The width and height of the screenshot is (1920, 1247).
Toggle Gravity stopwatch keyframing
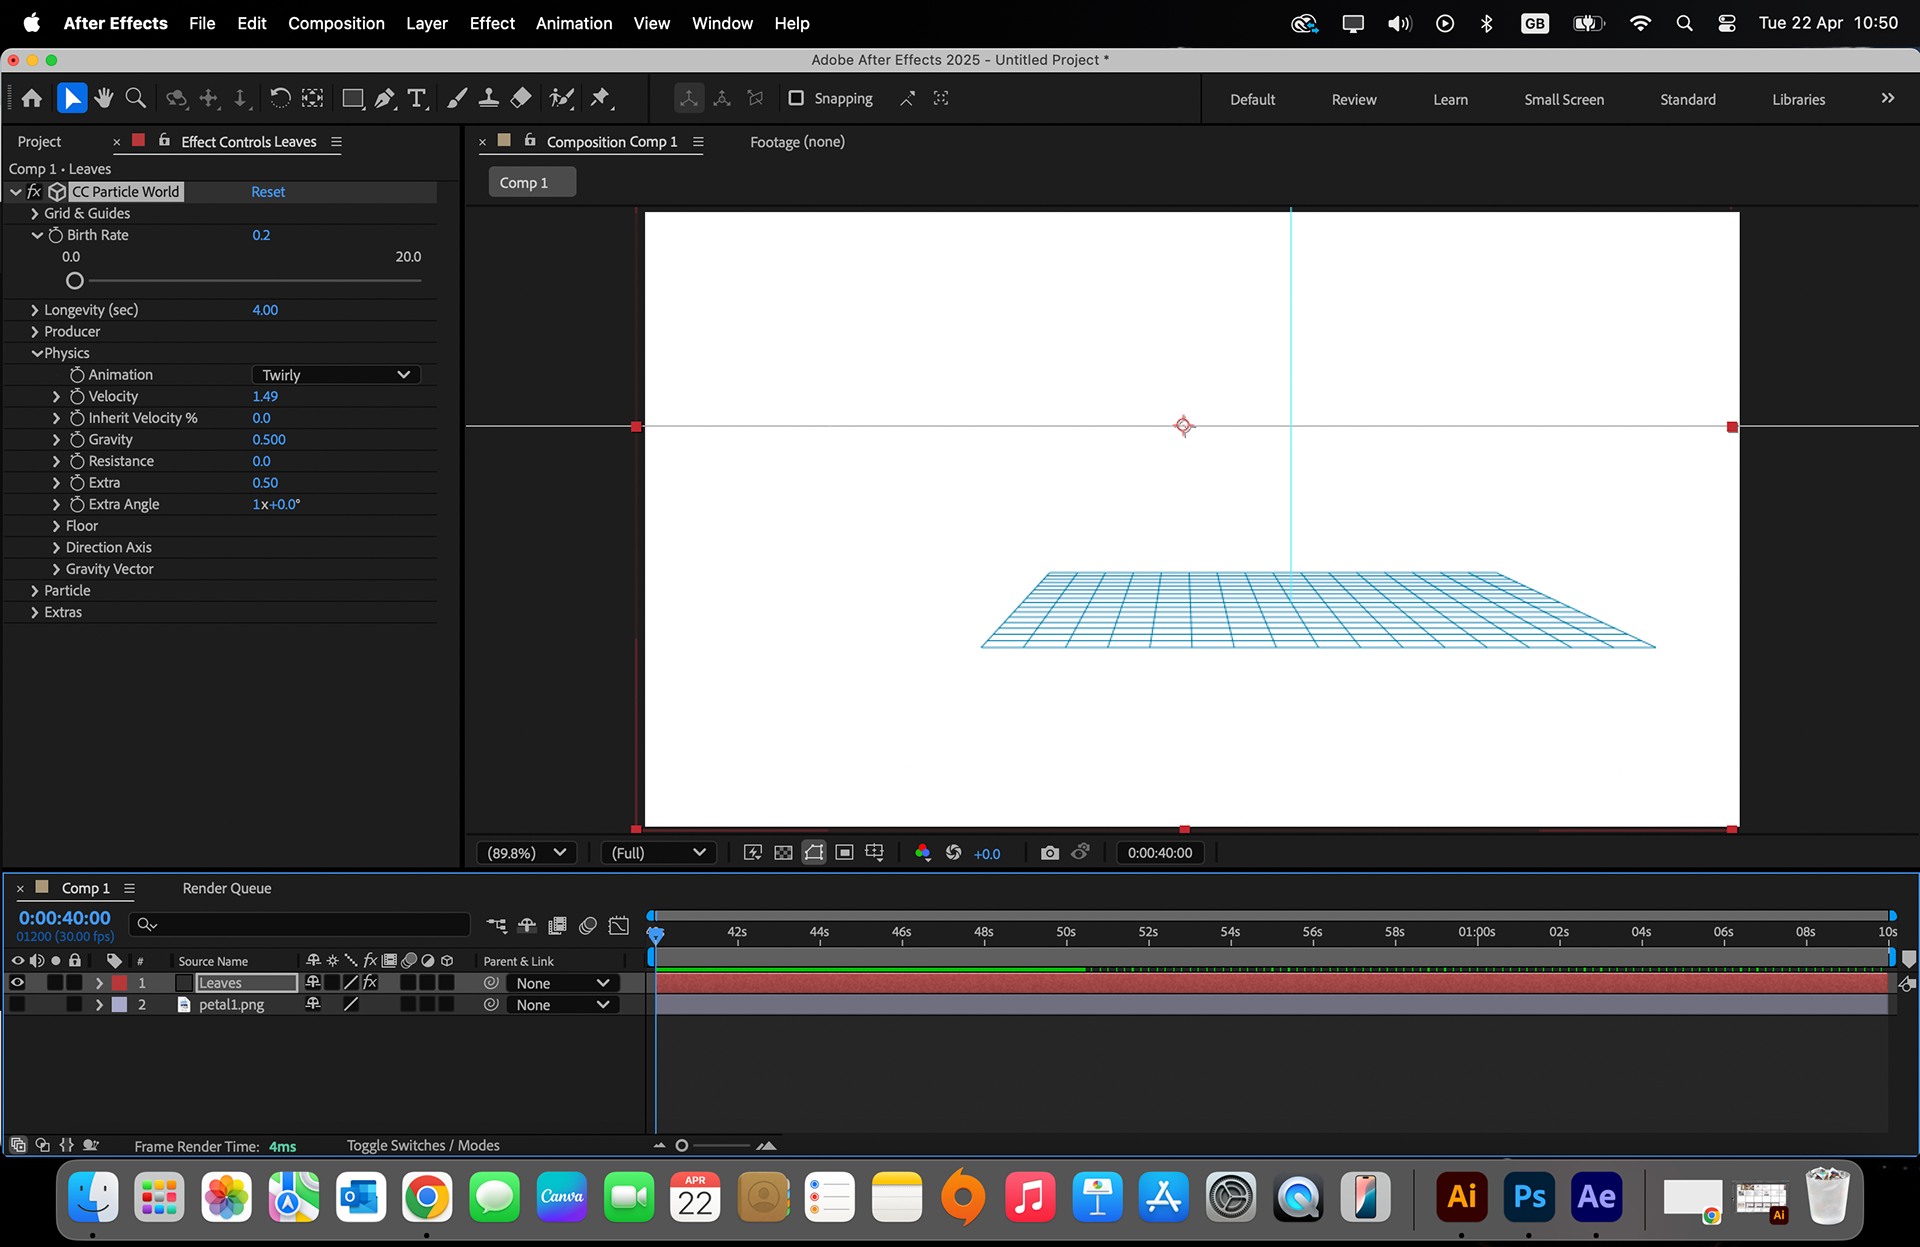[x=77, y=440]
